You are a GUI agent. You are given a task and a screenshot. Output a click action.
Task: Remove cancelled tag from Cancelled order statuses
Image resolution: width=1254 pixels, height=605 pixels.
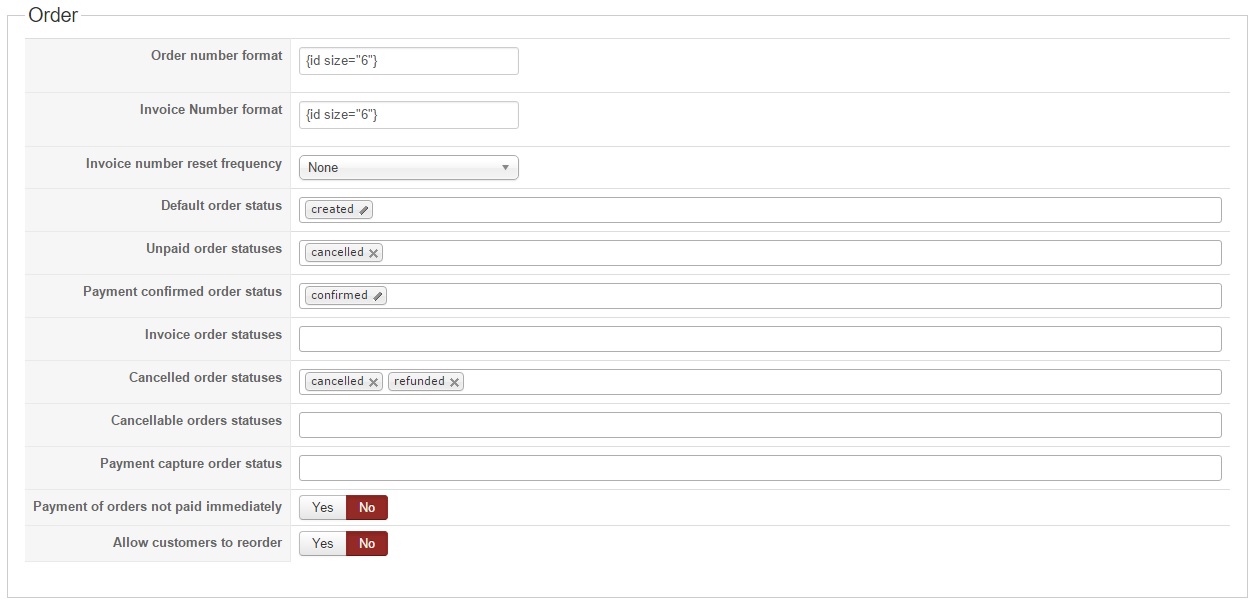[x=373, y=382]
